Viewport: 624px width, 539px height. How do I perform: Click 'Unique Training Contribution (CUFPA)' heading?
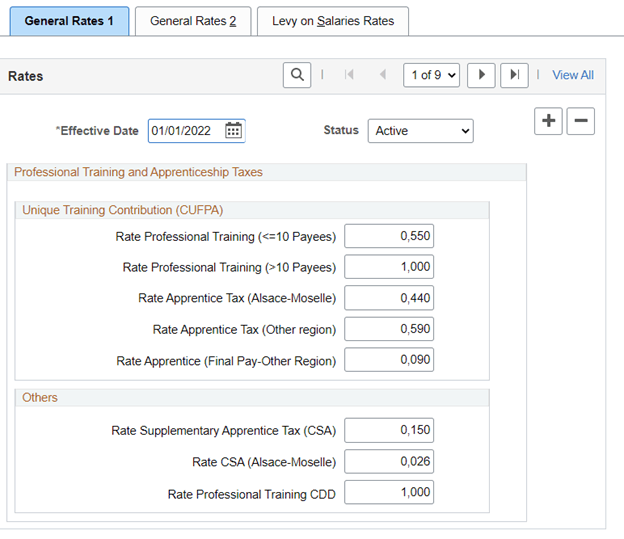(123, 210)
